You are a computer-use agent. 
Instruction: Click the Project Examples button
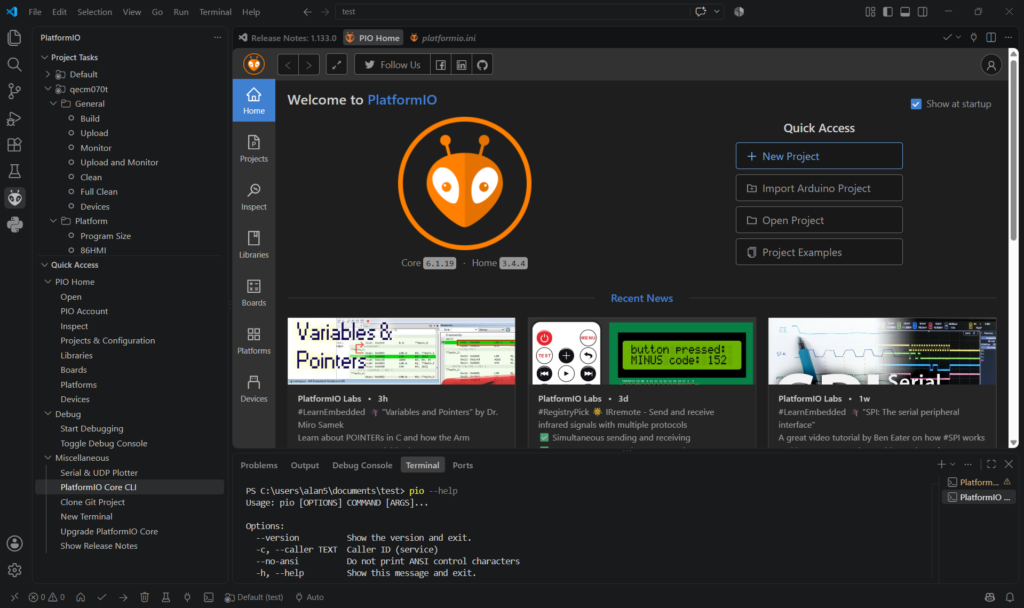click(x=819, y=252)
